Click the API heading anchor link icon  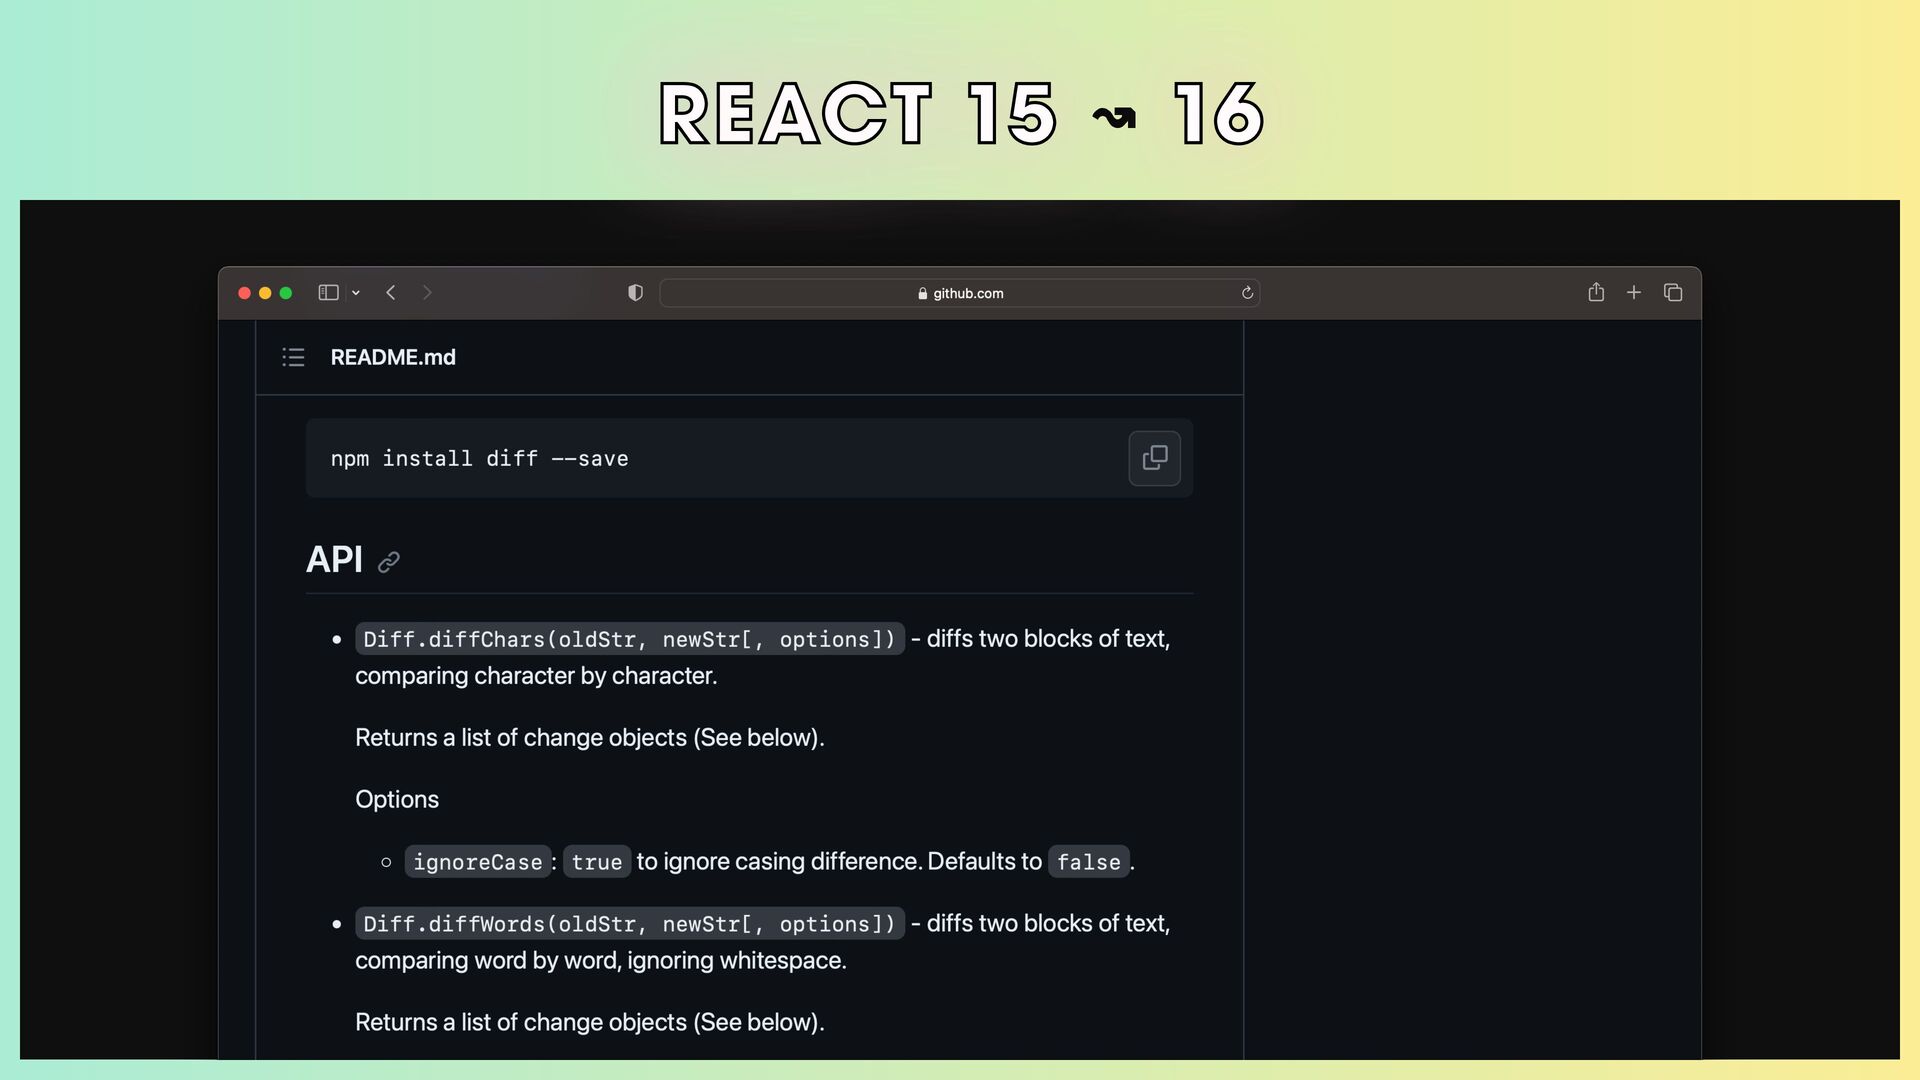389,562
